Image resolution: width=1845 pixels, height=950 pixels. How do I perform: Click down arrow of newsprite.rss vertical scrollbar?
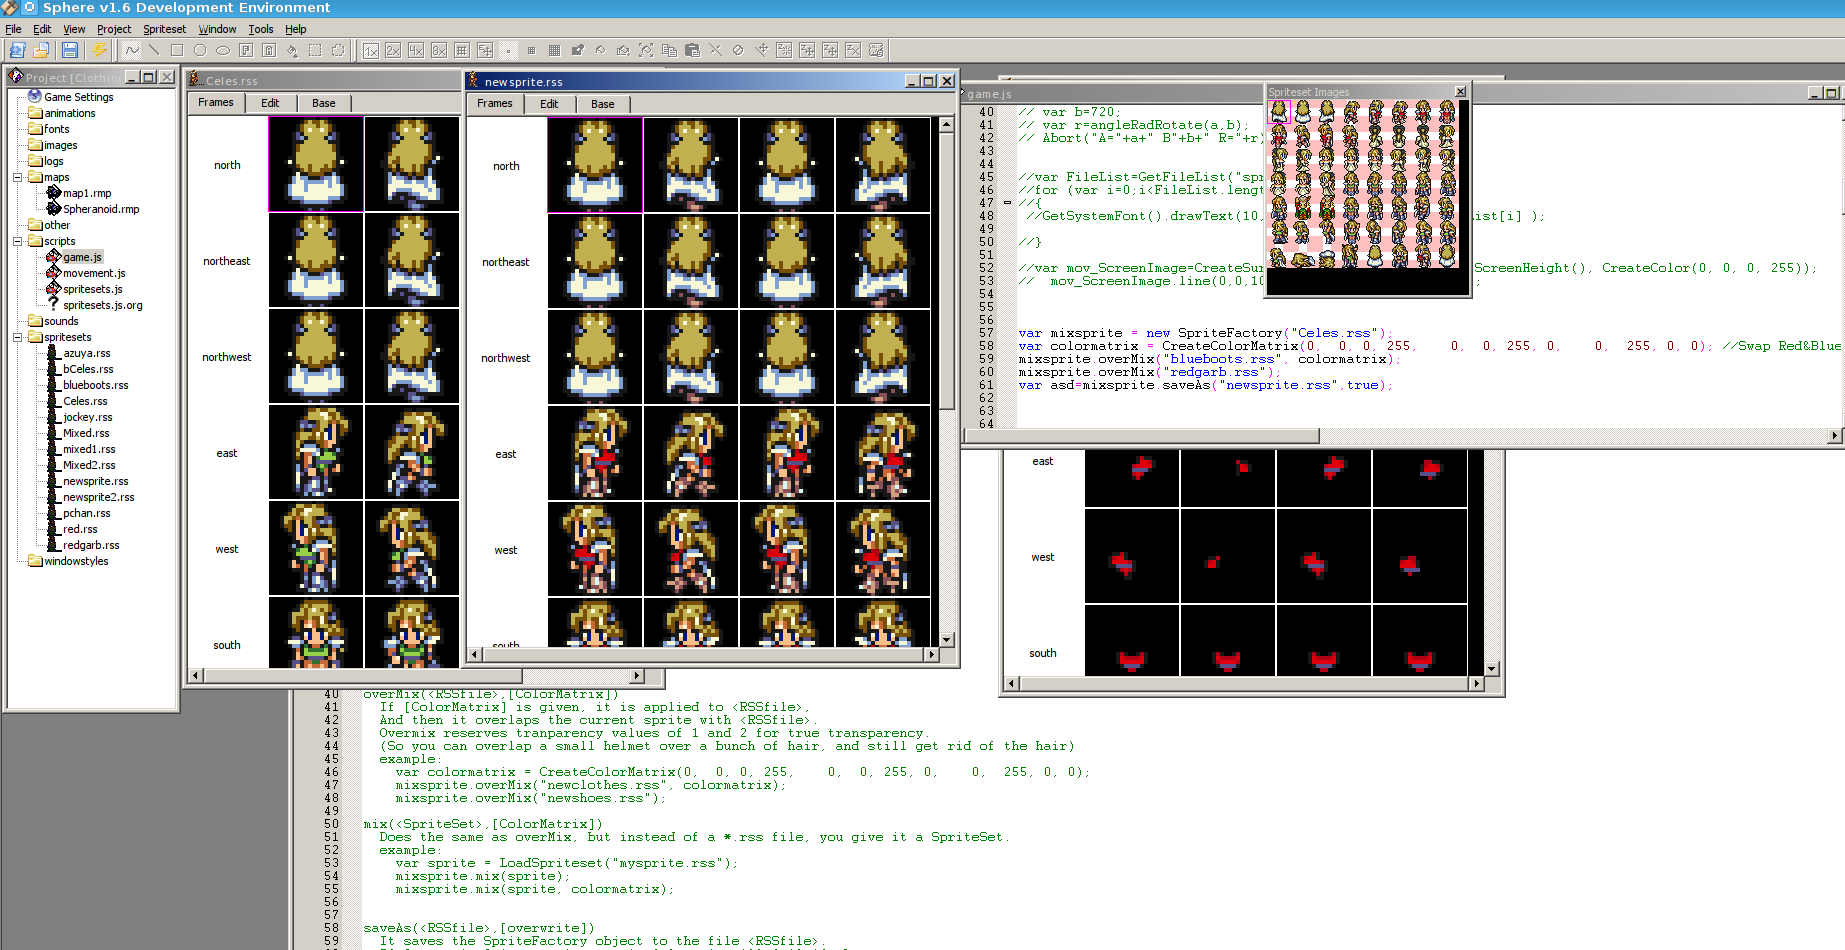click(x=946, y=639)
